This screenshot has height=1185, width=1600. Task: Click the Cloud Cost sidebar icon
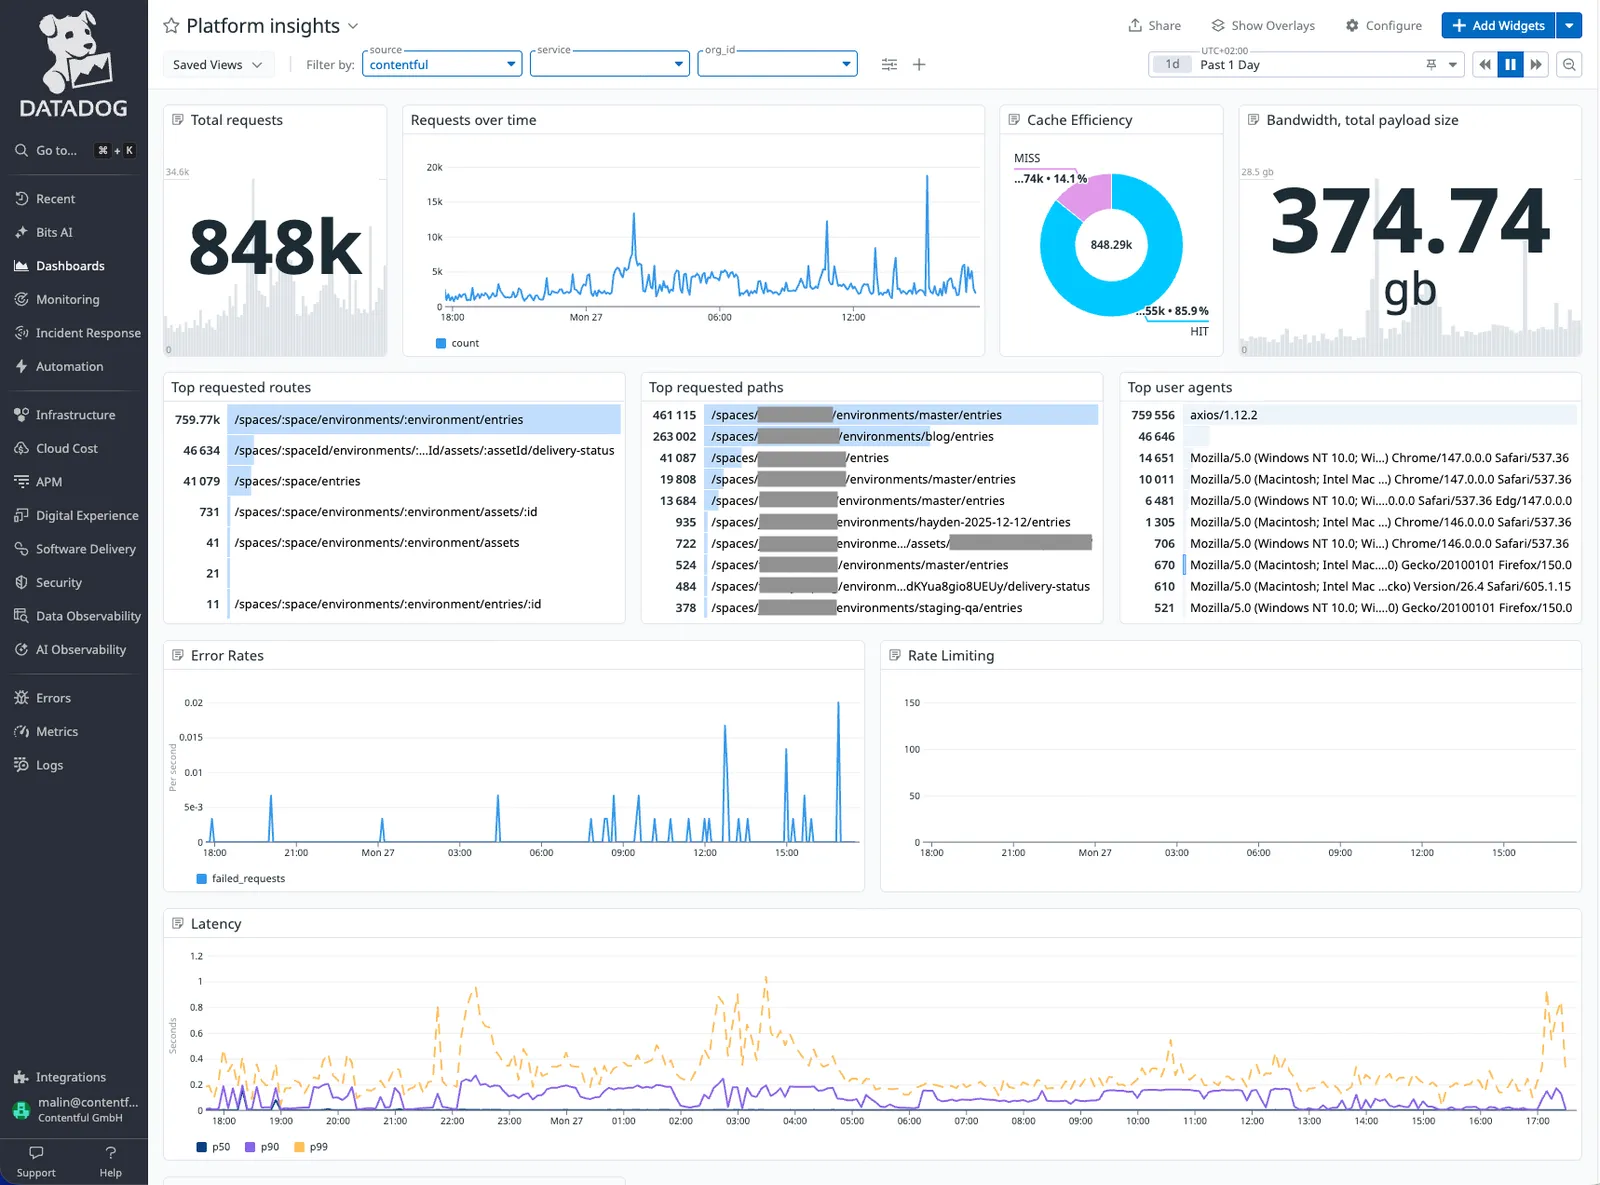pos(21,448)
